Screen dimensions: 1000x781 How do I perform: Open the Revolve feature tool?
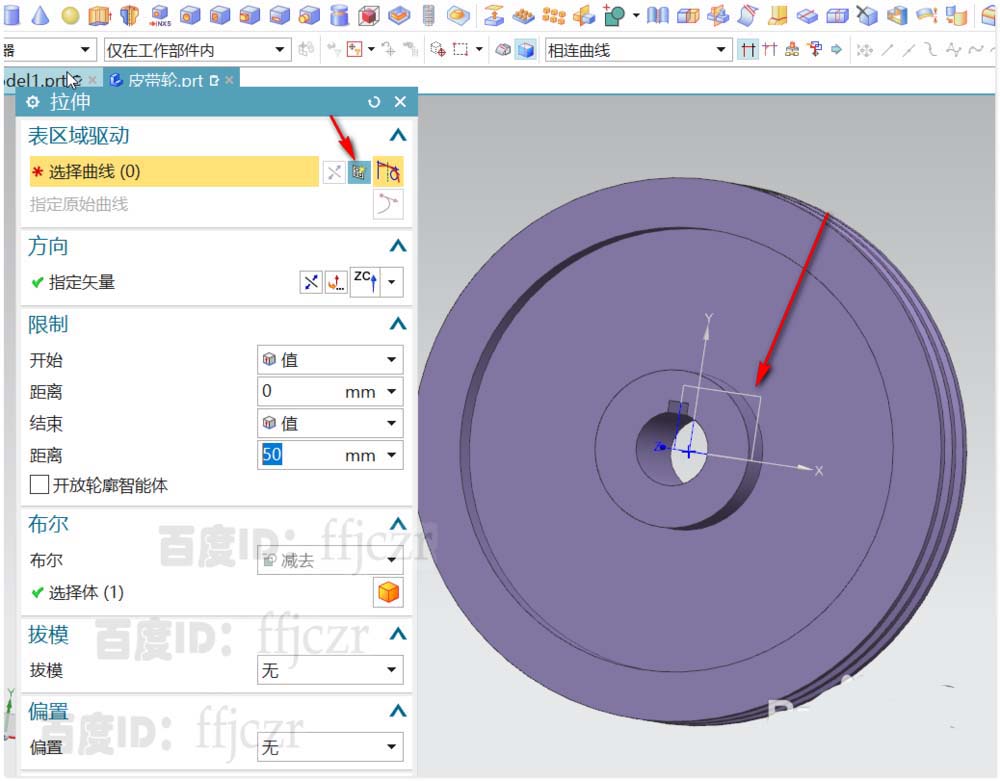[129, 15]
